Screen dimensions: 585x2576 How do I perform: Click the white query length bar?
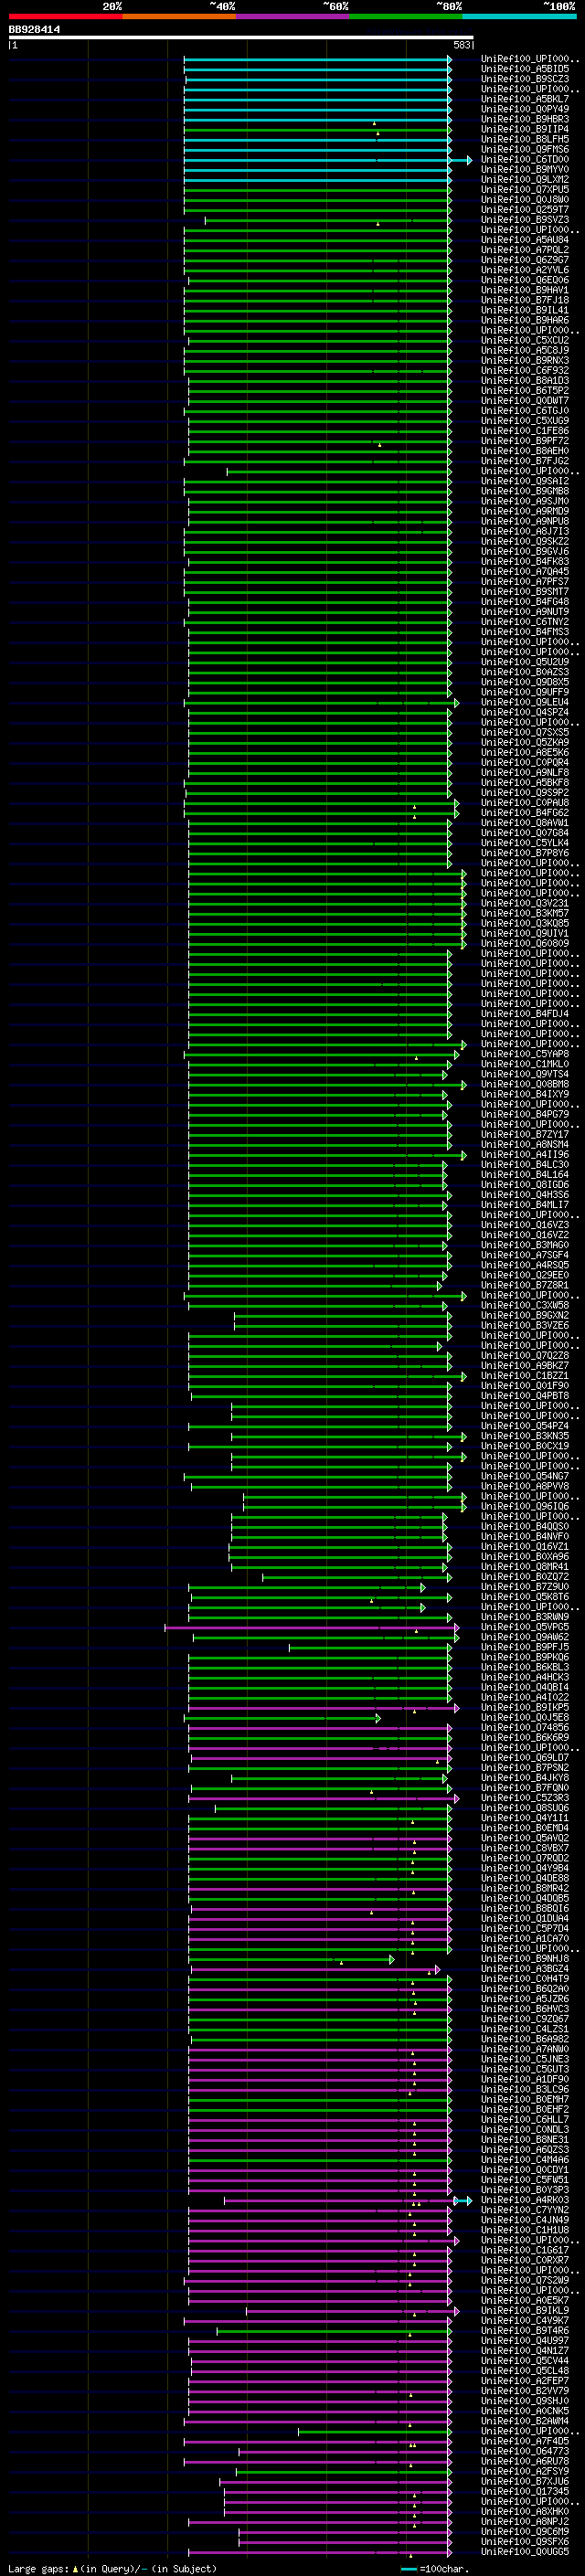pos(241,38)
